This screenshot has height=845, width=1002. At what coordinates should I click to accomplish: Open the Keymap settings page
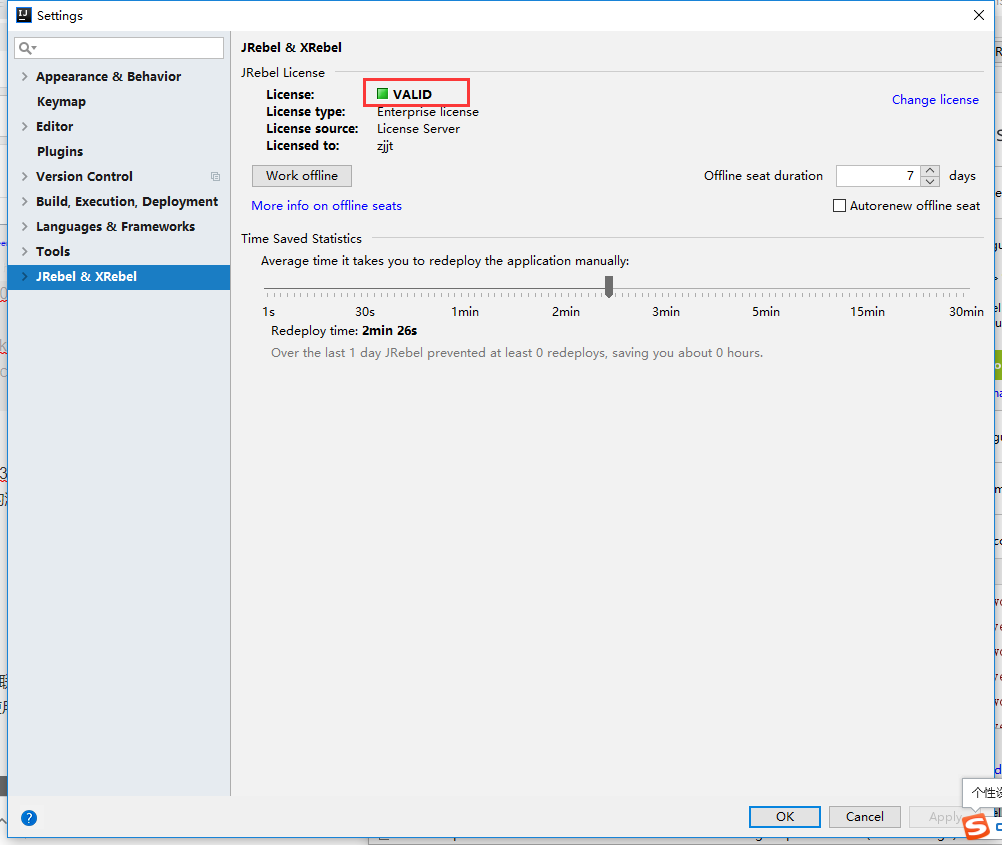61,102
